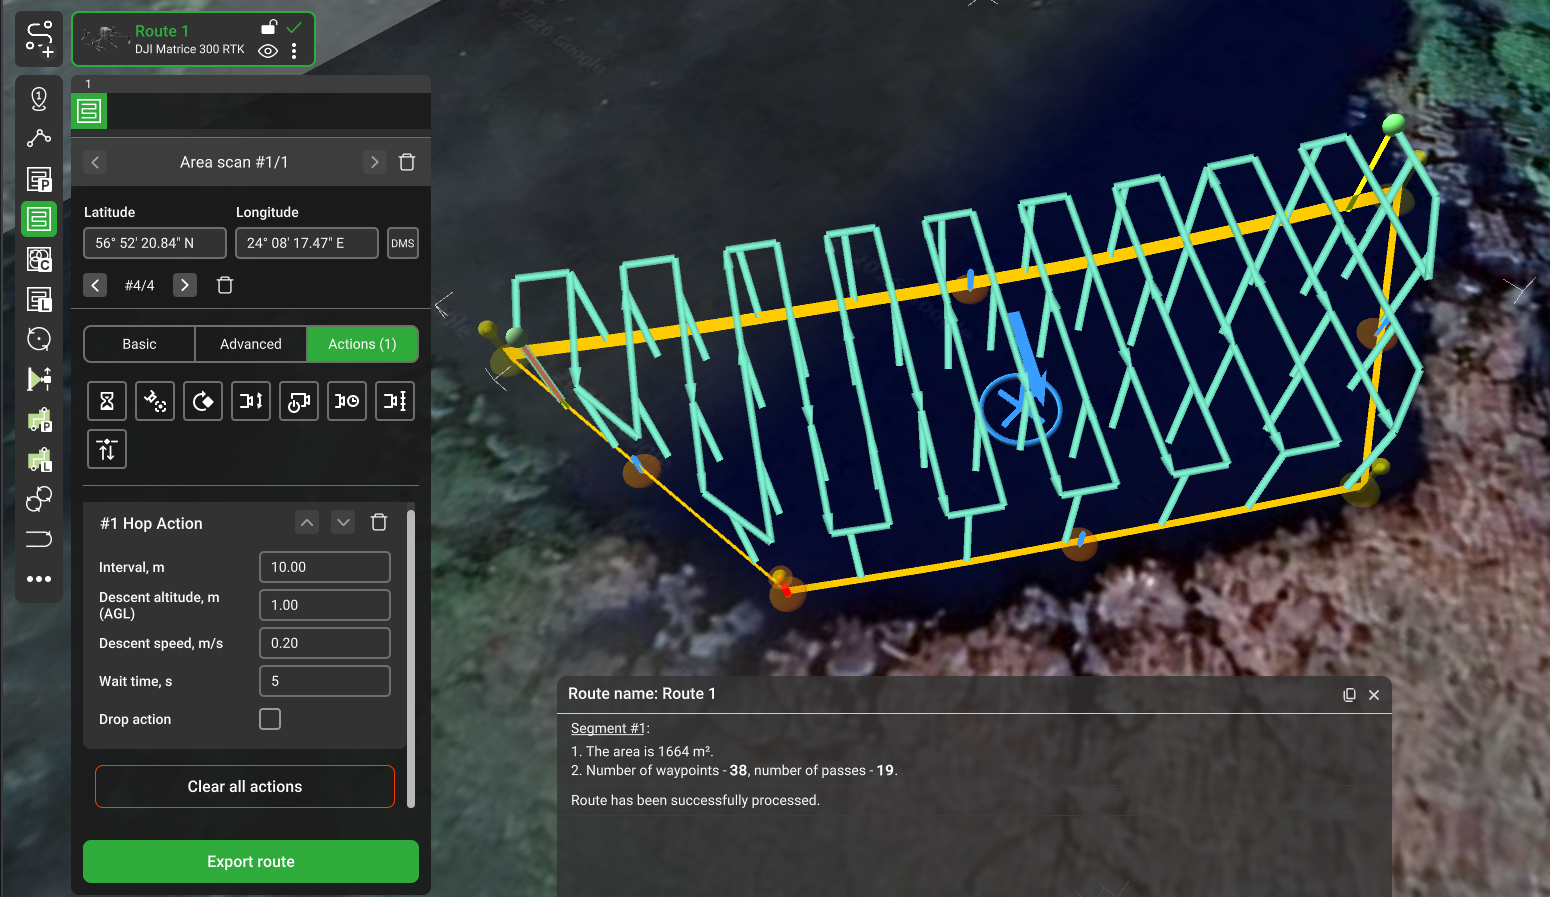Click the Export route button
Screen dimensions: 1550x897
click(251, 862)
